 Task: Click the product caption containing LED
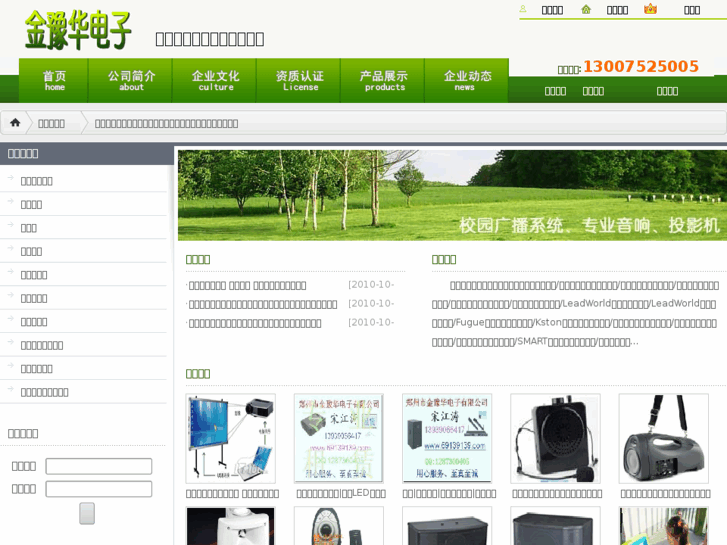[x=341, y=494]
